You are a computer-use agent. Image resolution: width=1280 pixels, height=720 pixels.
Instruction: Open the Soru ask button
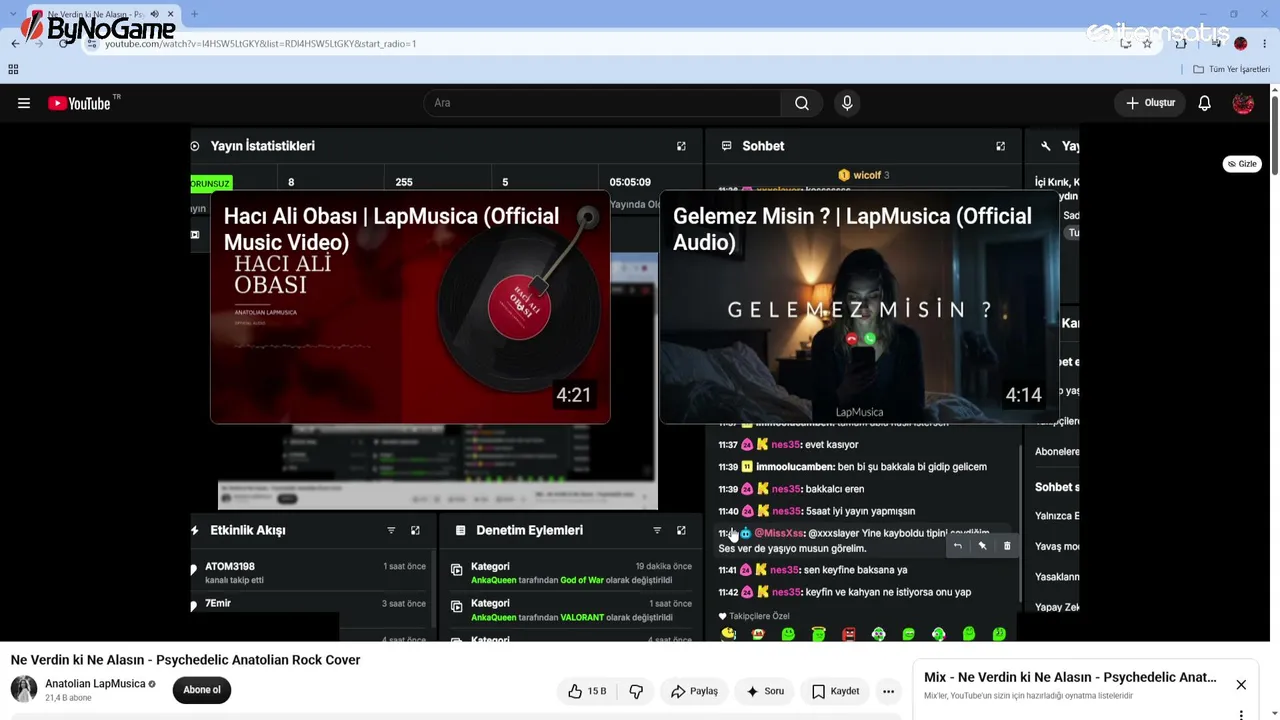coord(765,691)
